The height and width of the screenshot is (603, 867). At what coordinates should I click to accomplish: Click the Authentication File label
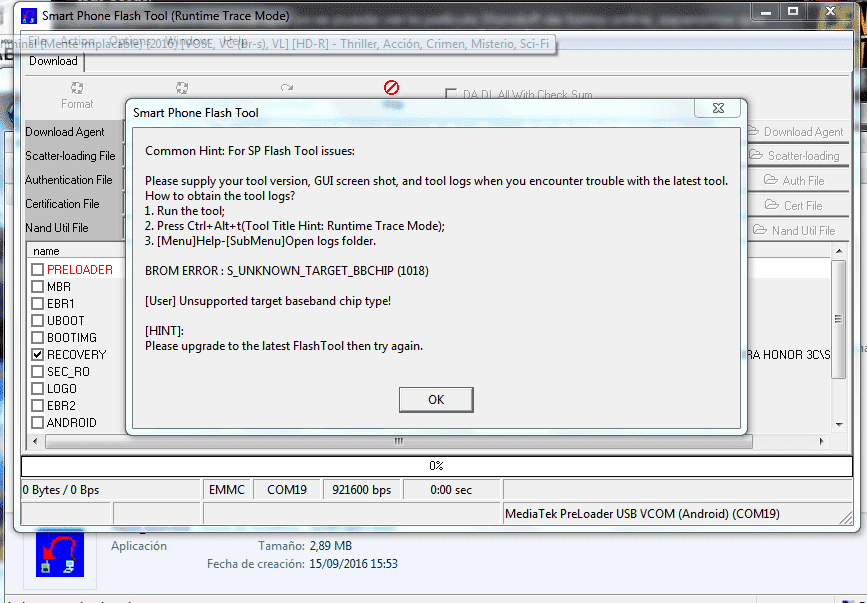coord(69,180)
